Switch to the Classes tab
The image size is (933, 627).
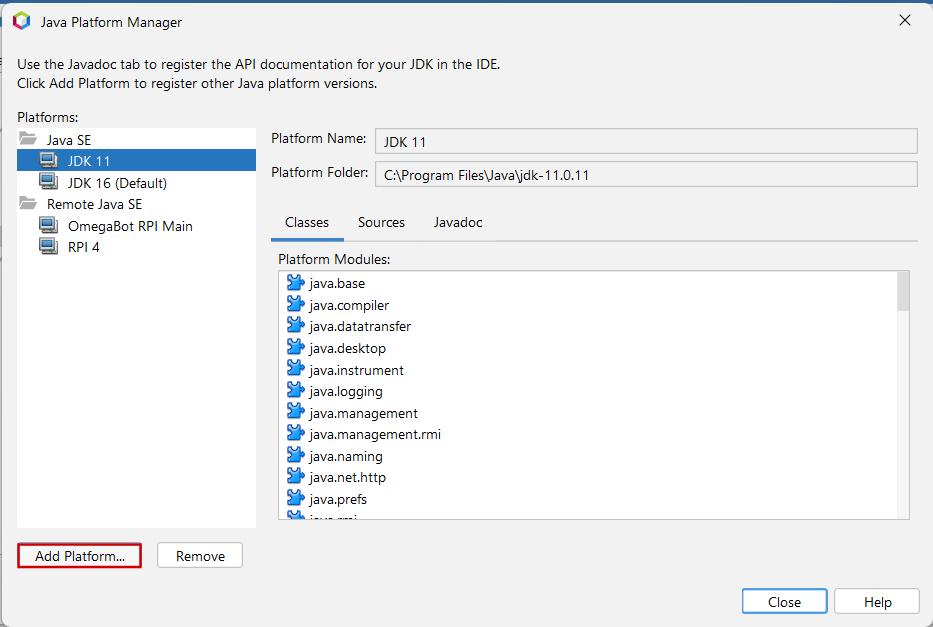click(x=307, y=222)
